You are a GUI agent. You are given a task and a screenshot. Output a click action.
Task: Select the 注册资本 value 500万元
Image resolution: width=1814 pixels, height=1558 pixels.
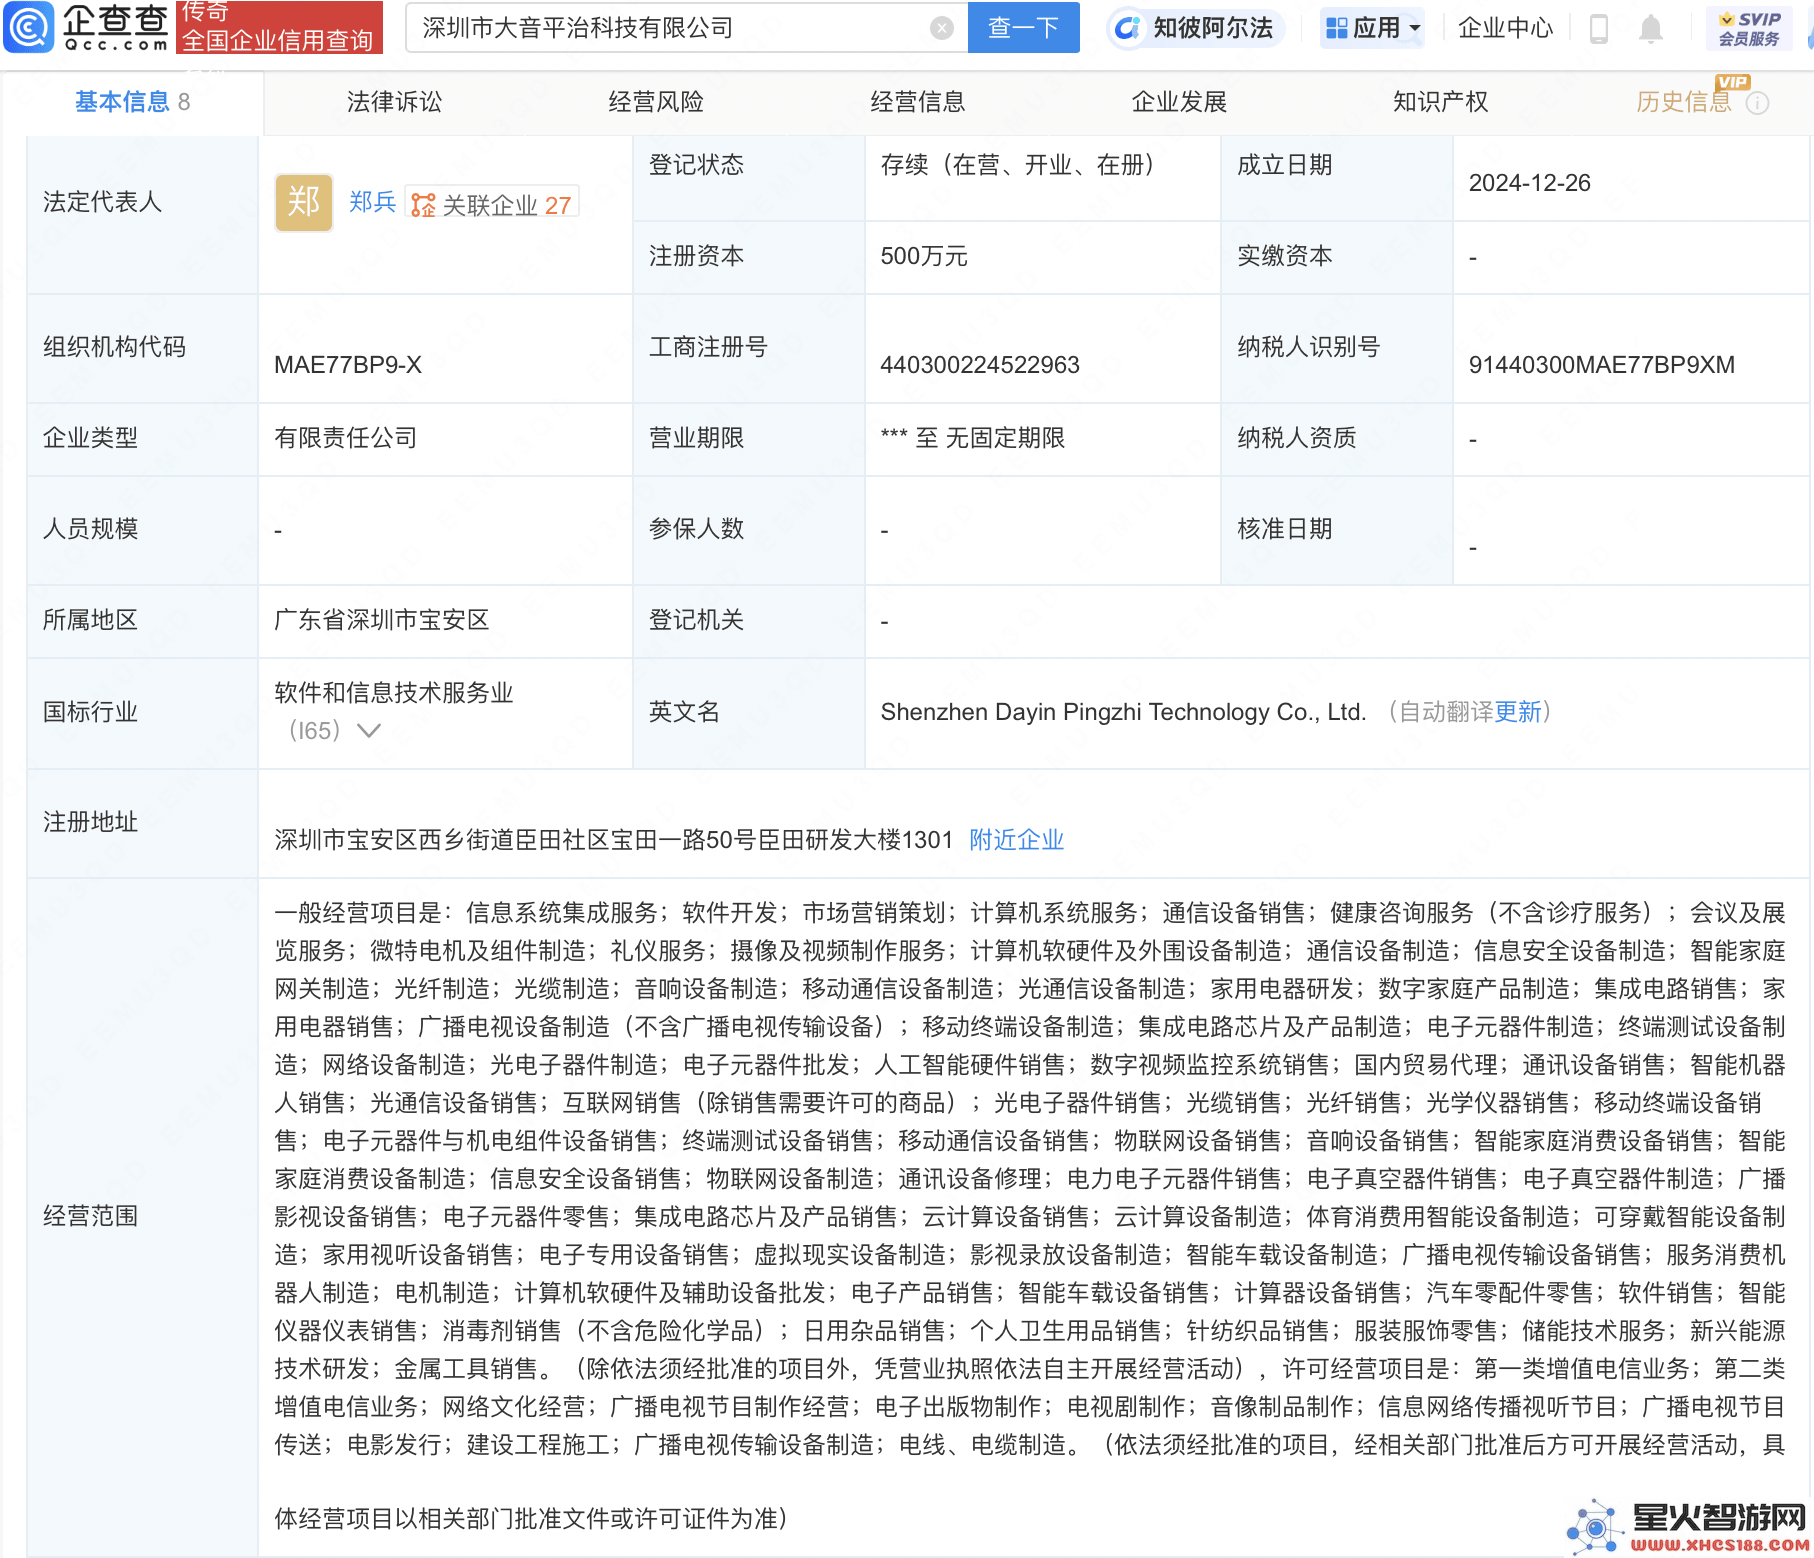(924, 256)
